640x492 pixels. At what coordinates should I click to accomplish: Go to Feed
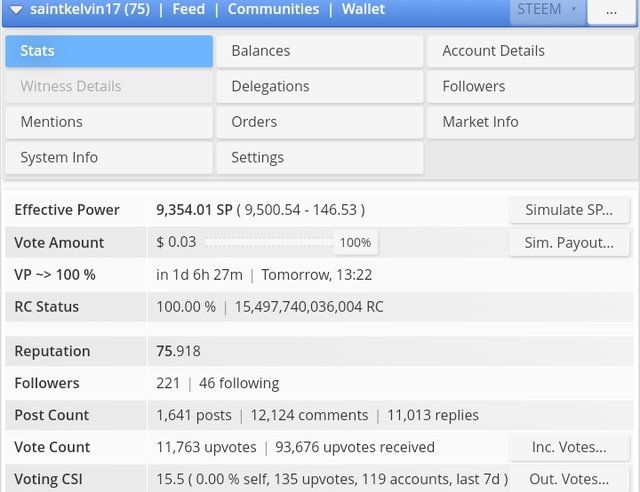(189, 9)
